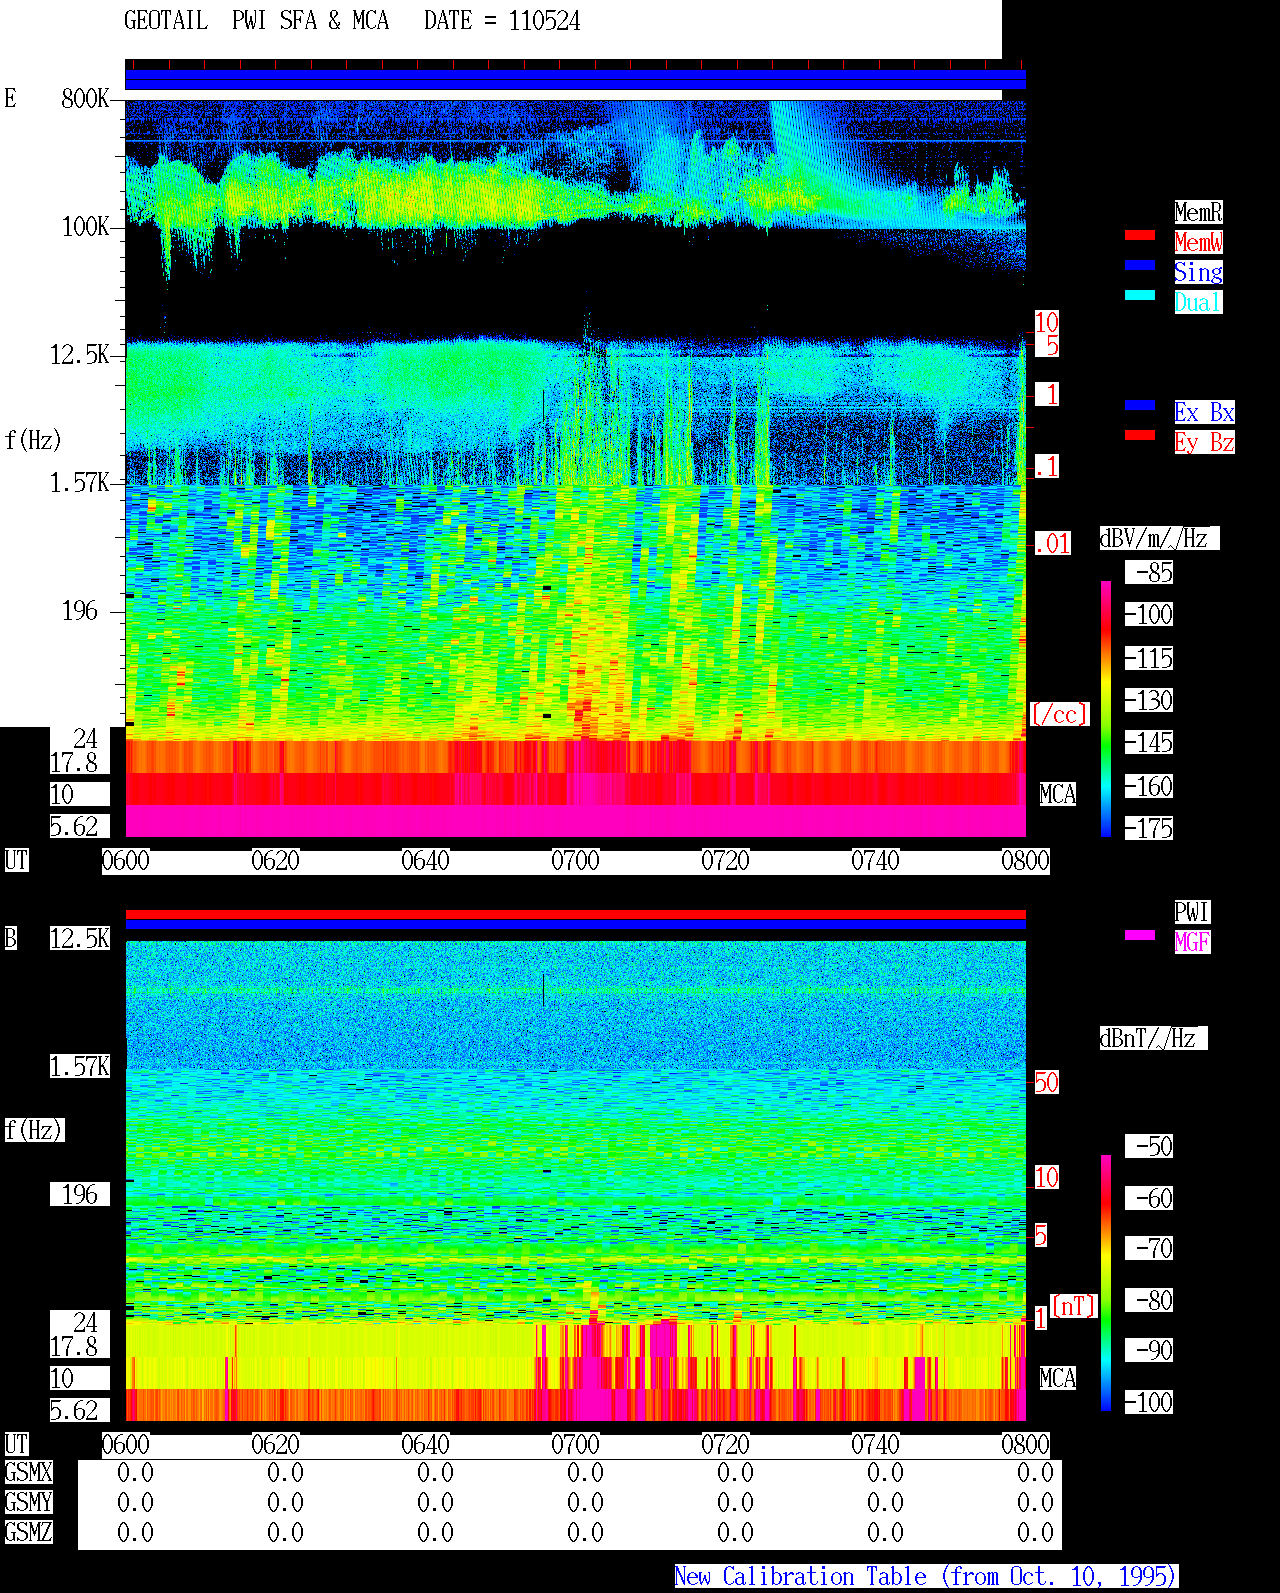This screenshot has height=1593, width=1280.
Task: Click the cyan Dual legend swatch
Action: pos(1140,295)
